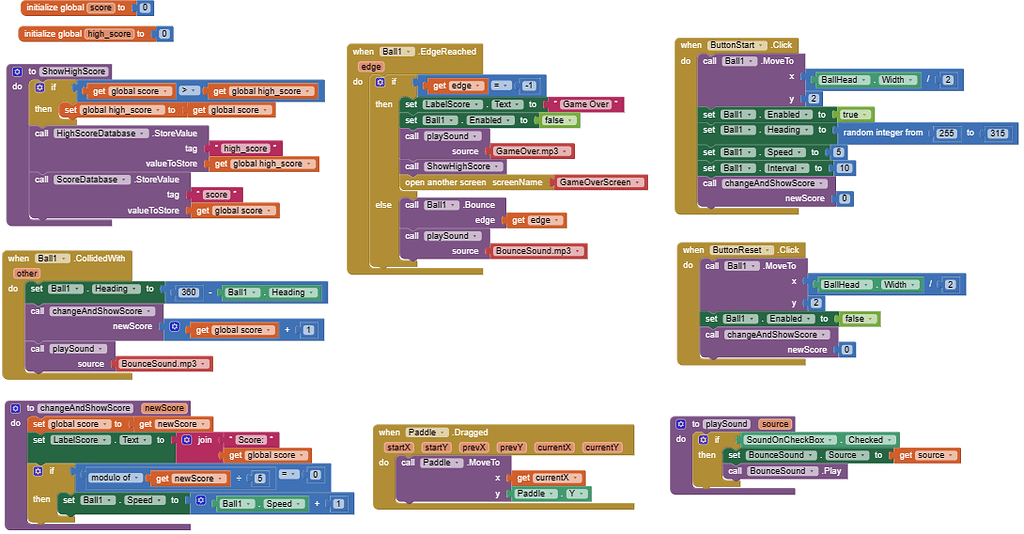Click gear icon on playSound procedure definition

click(681, 424)
